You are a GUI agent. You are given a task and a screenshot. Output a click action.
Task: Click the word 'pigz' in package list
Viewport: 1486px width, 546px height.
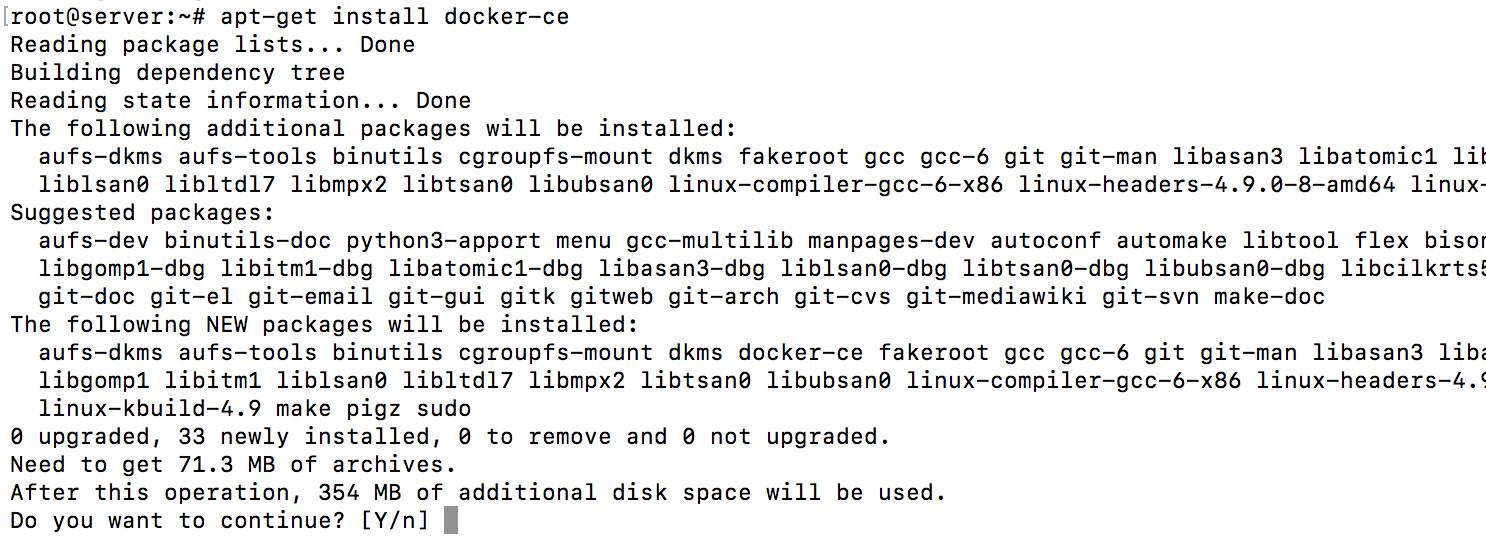tap(373, 409)
